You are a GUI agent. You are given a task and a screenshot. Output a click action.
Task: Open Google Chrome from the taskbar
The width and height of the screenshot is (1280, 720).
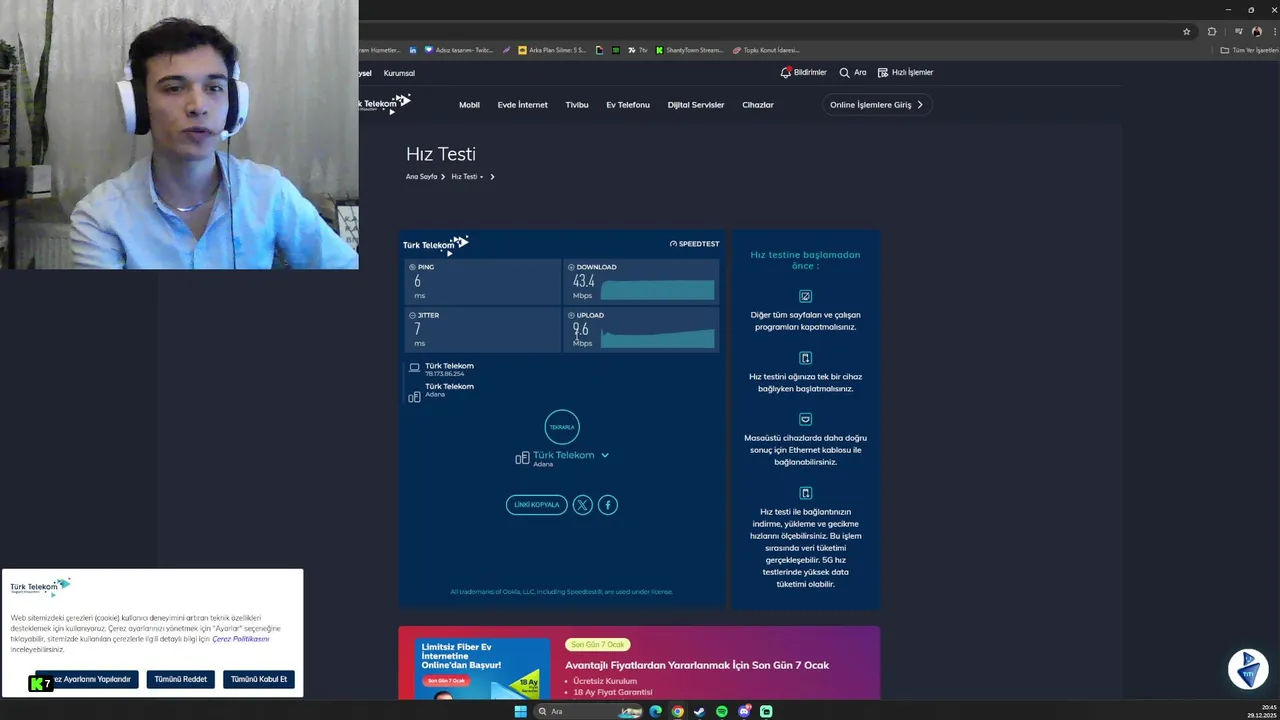pos(677,712)
